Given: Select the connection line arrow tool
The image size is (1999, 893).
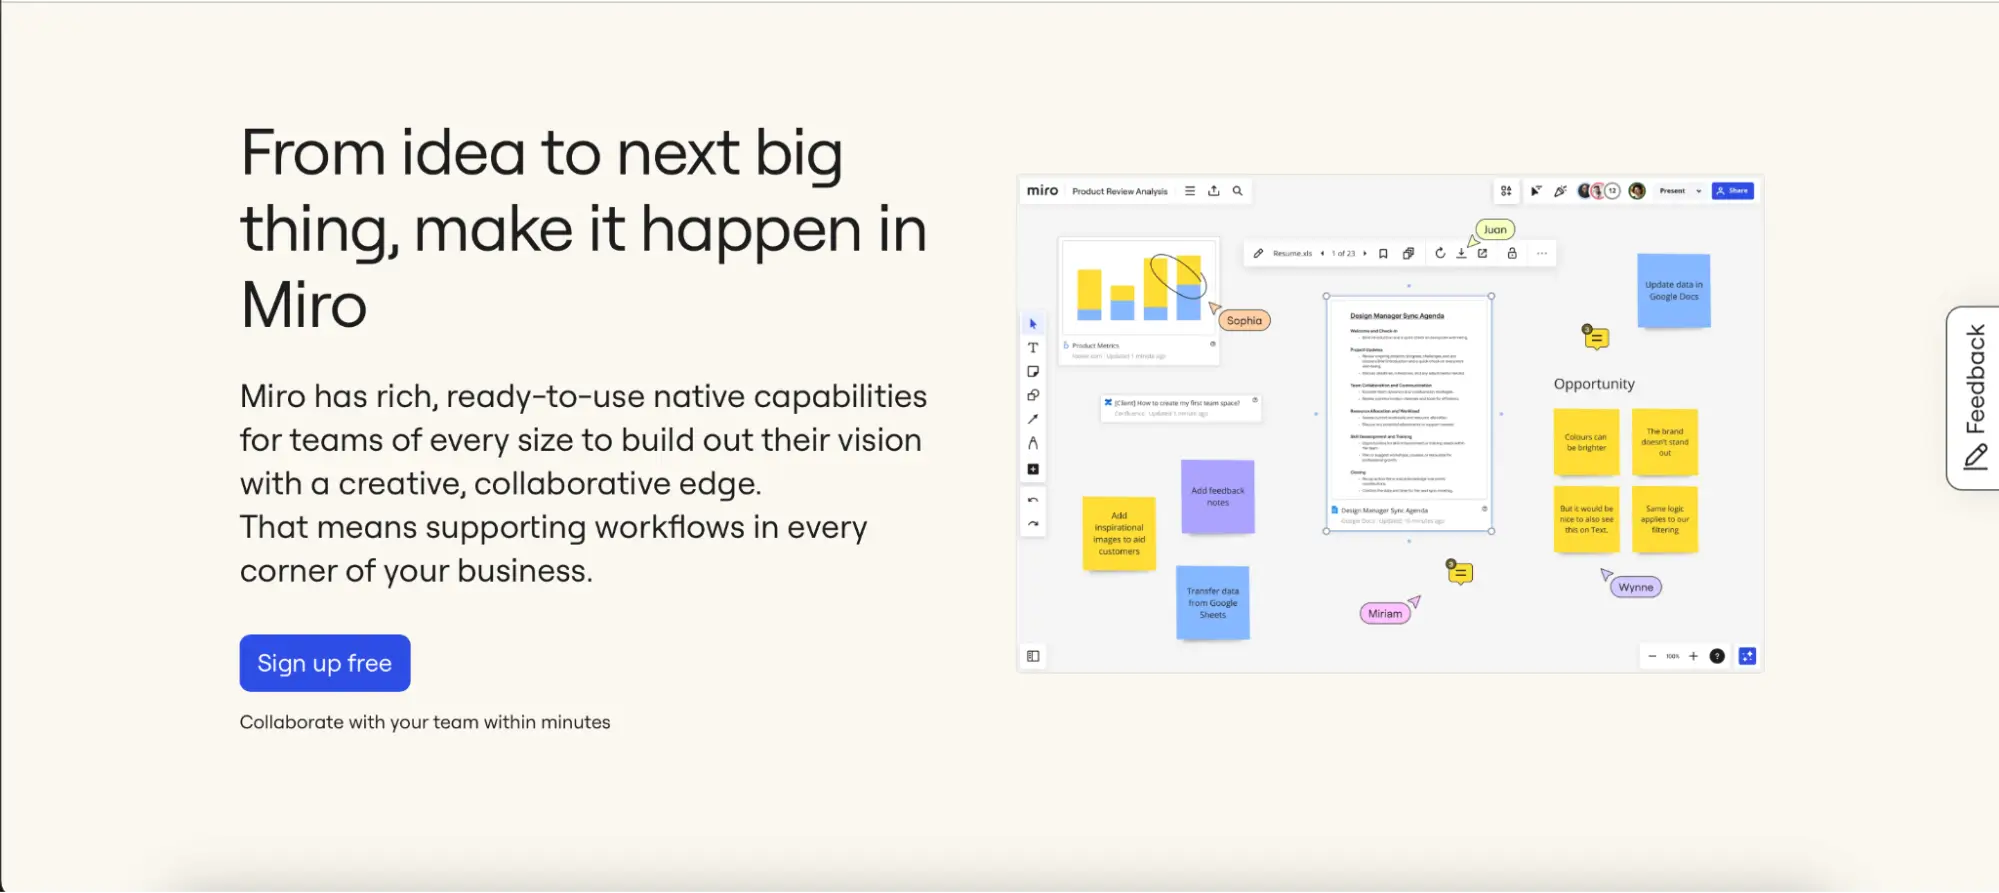Looking at the screenshot, I should [x=1033, y=419].
